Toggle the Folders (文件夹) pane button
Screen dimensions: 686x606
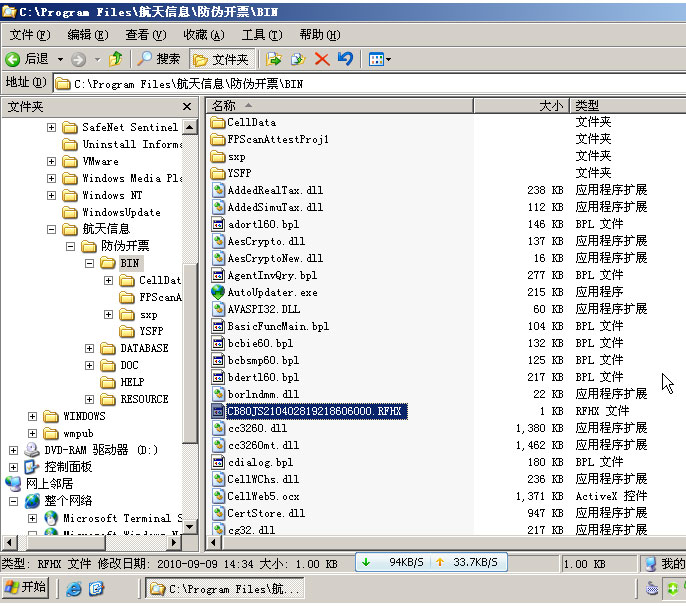pos(223,59)
